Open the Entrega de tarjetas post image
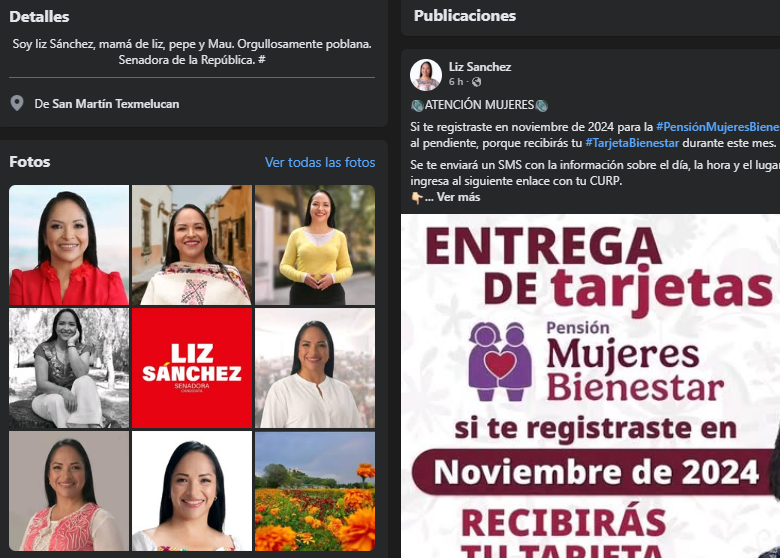Viewport: 780px width, 558px height. [x=590, y=386]
